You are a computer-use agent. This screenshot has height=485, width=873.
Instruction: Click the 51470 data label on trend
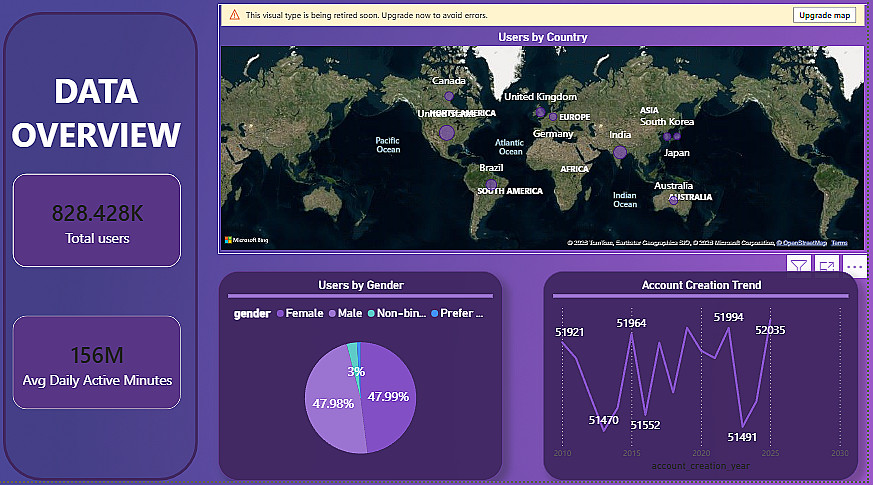tap(604, 420)
